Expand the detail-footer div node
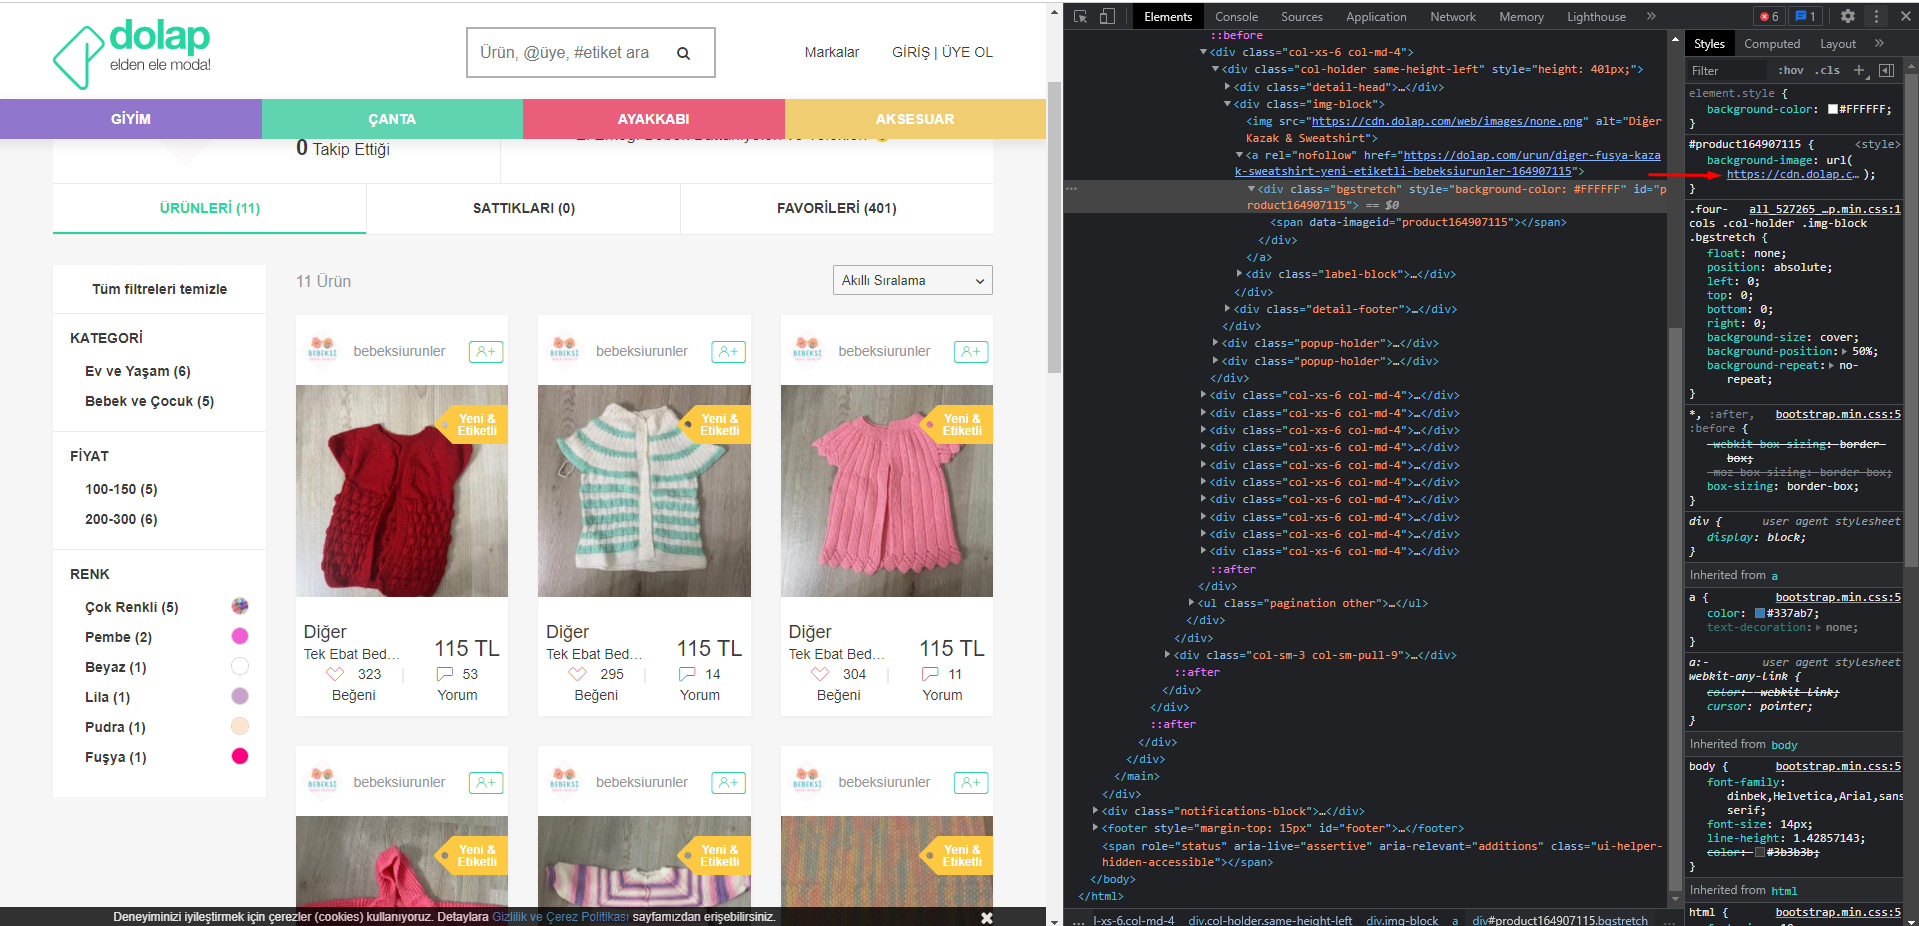 (x=1227, y=309)
